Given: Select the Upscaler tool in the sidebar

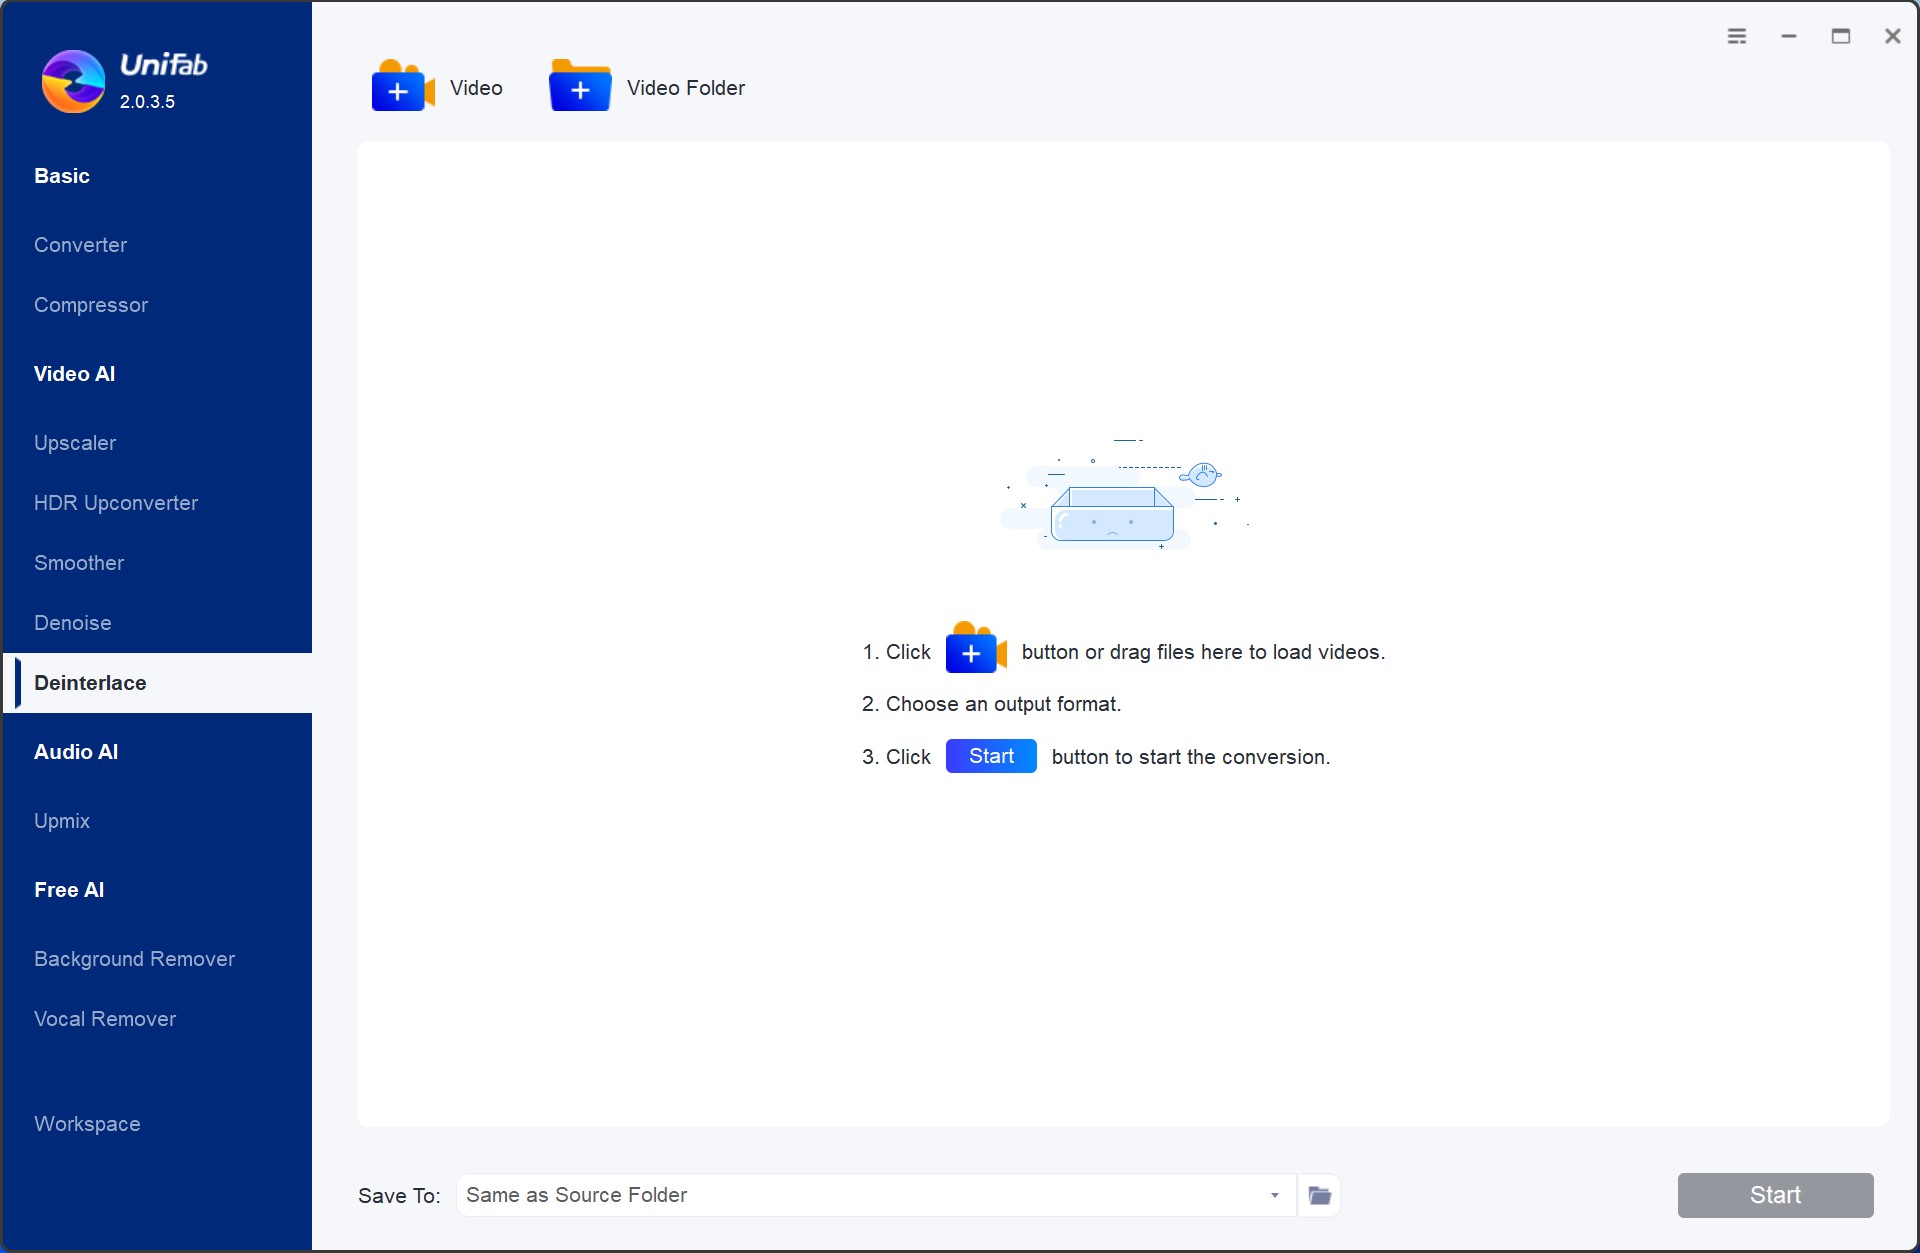Looking at the screenshot, I should tap(75, 442).
